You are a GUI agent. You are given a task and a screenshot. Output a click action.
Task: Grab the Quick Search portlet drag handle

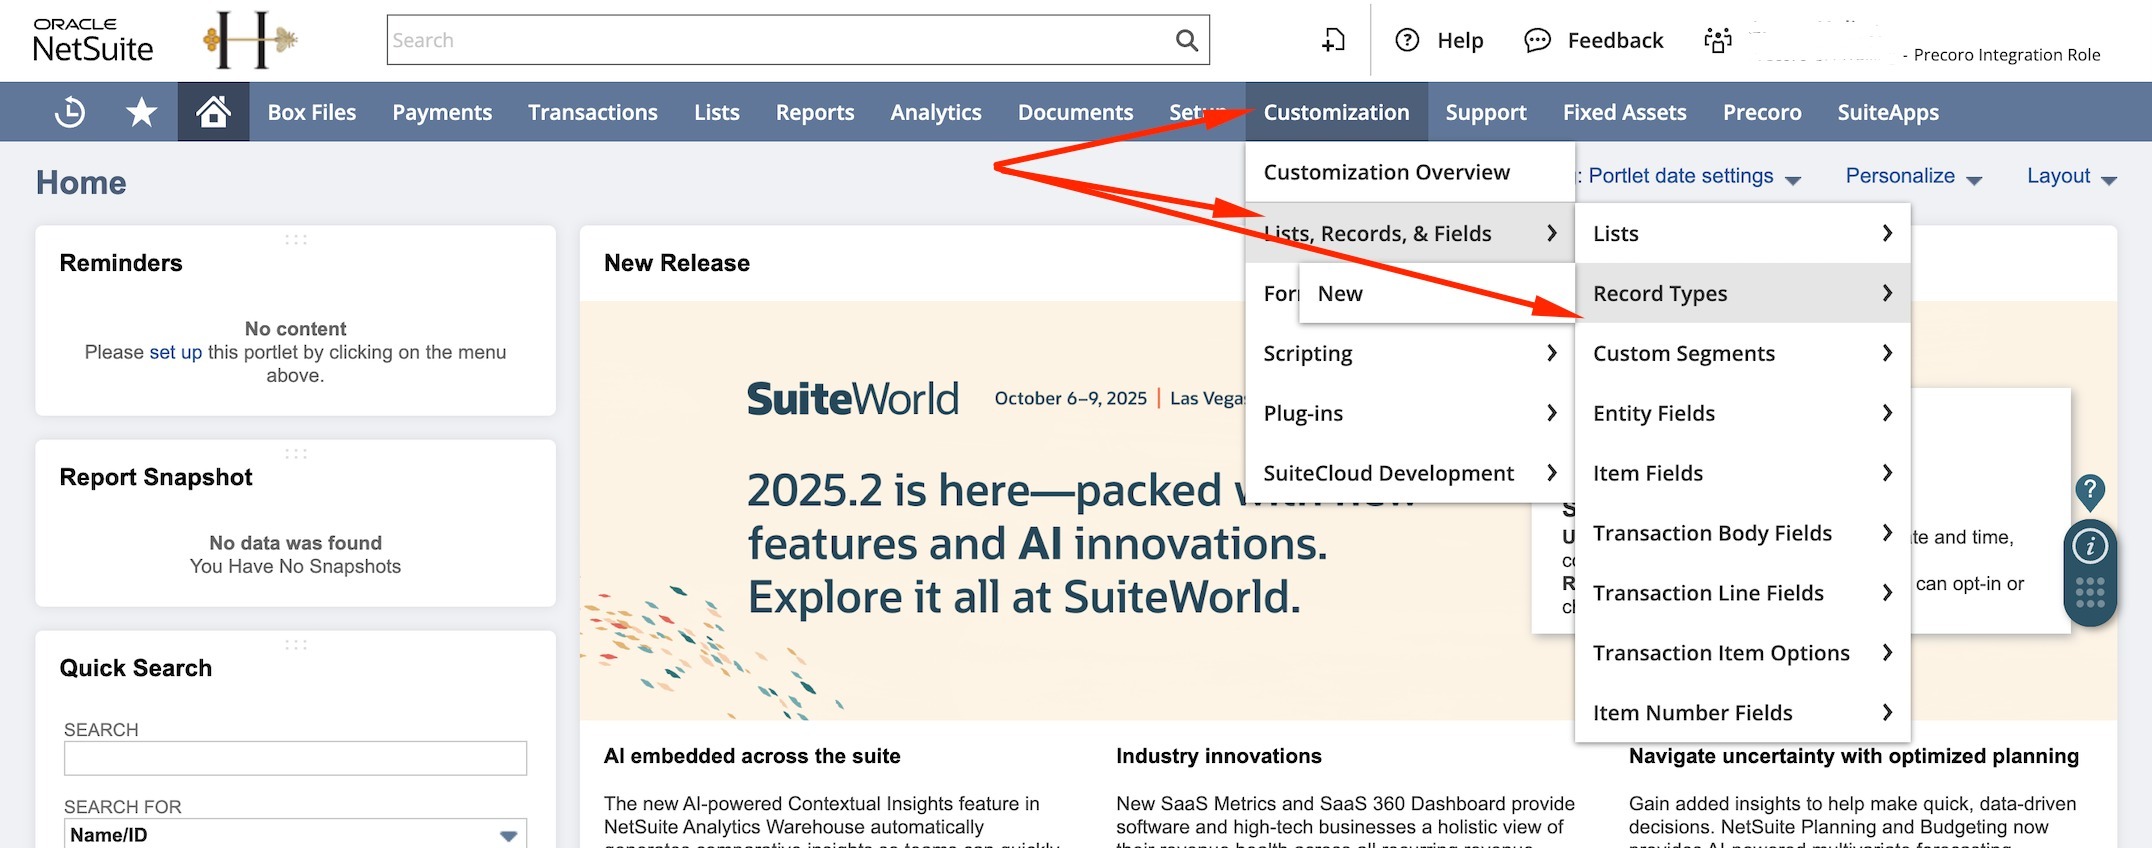pos(296,645)
